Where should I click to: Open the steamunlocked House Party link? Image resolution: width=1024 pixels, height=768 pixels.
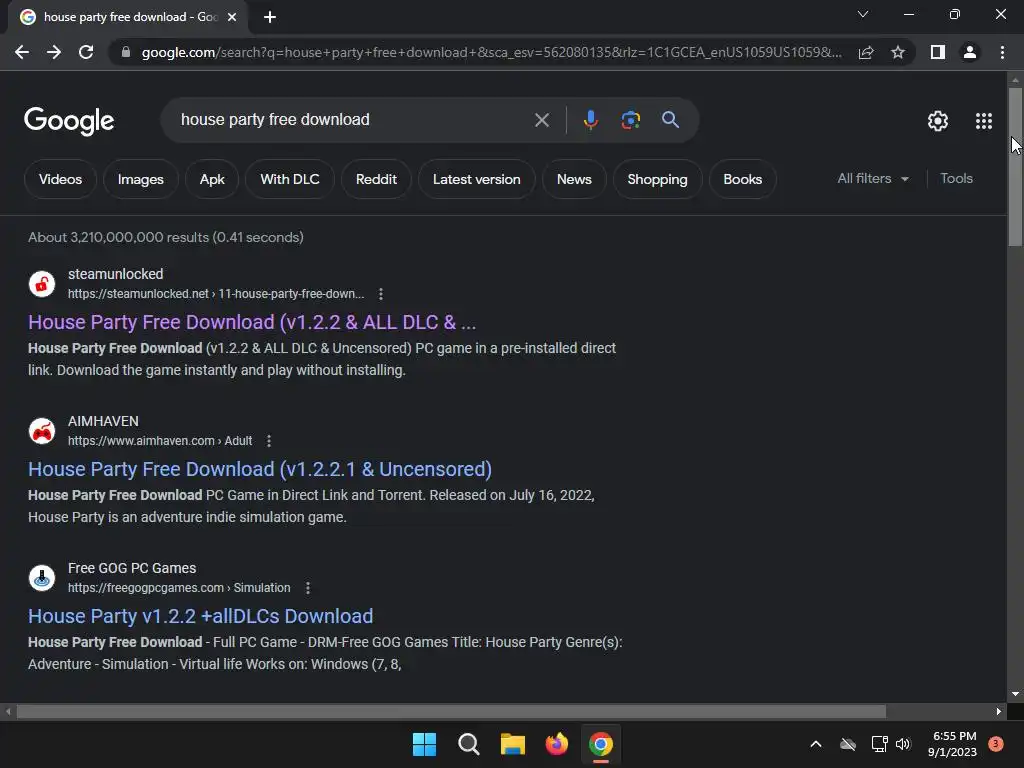click(252, 322)
